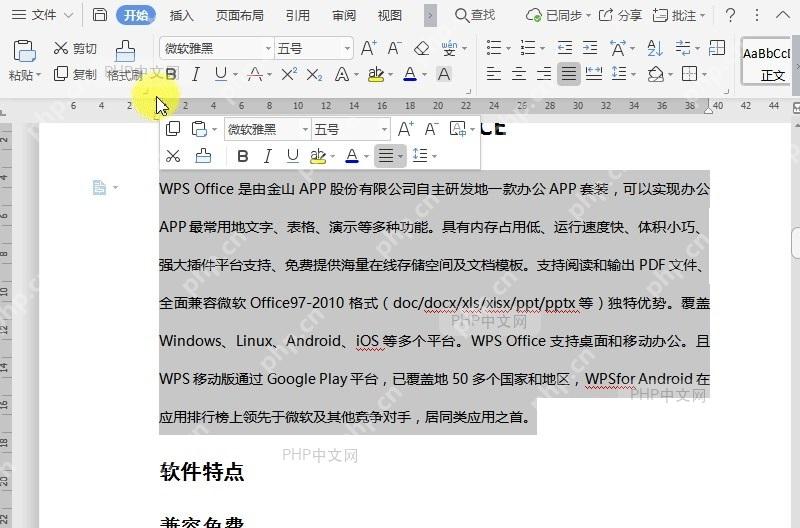The width and height of the screenshot is (800, 528).
Task: Align paragraph left in the ribbon
Action: pyautogui.click(x=493, y=74)
